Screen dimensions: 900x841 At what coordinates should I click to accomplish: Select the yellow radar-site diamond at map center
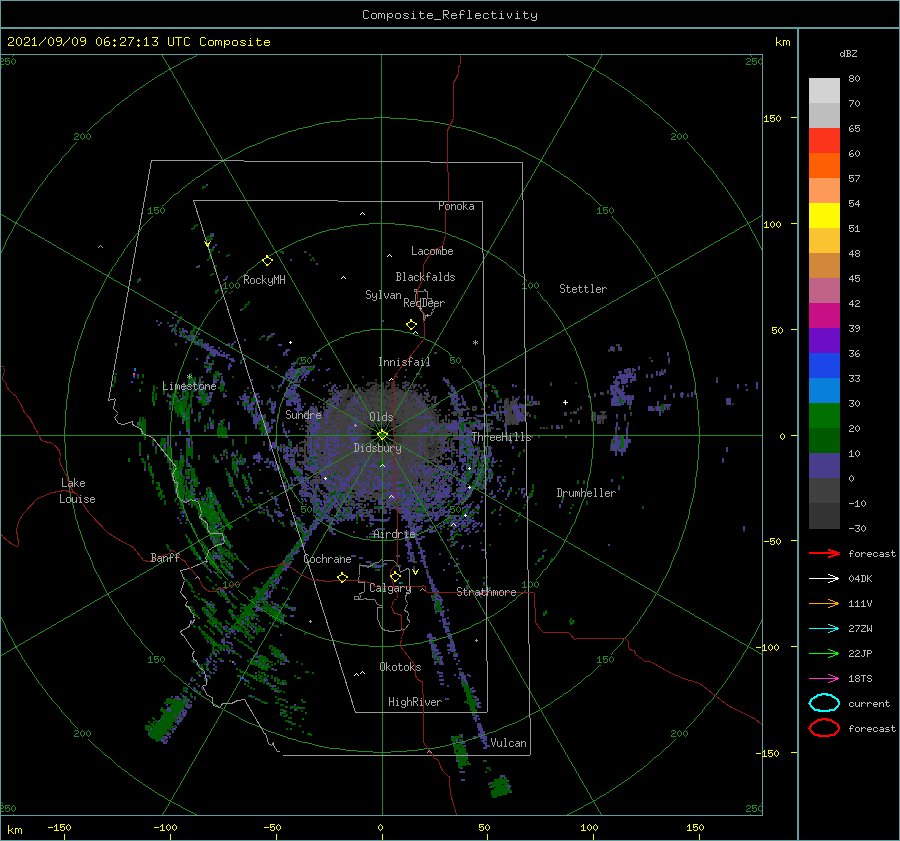coord(382,435)
